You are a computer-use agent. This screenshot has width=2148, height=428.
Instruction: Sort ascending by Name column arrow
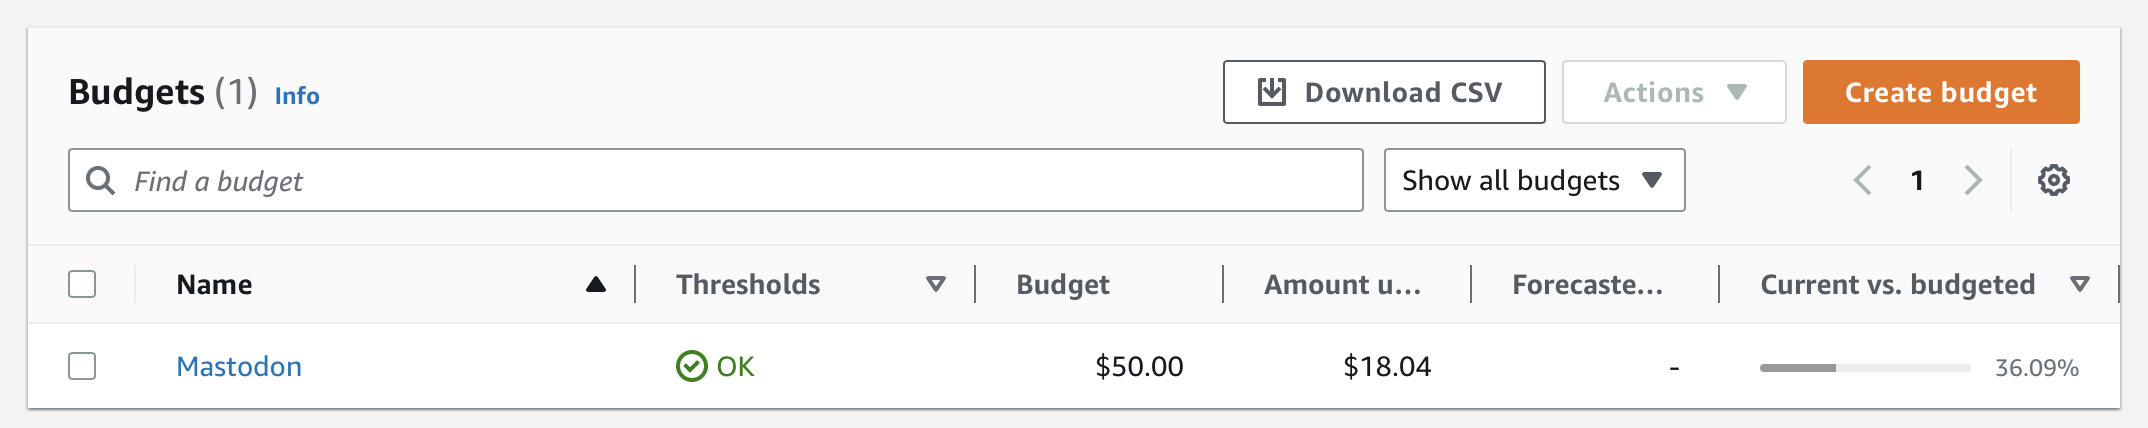point(596,285)
